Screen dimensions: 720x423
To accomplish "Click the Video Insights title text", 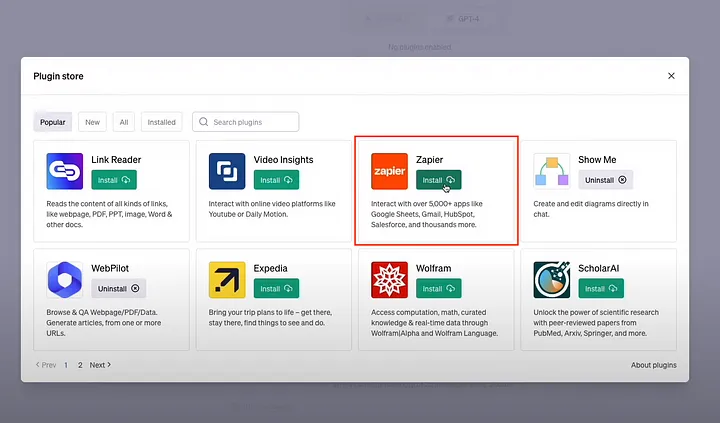I will tap(283, 160).
